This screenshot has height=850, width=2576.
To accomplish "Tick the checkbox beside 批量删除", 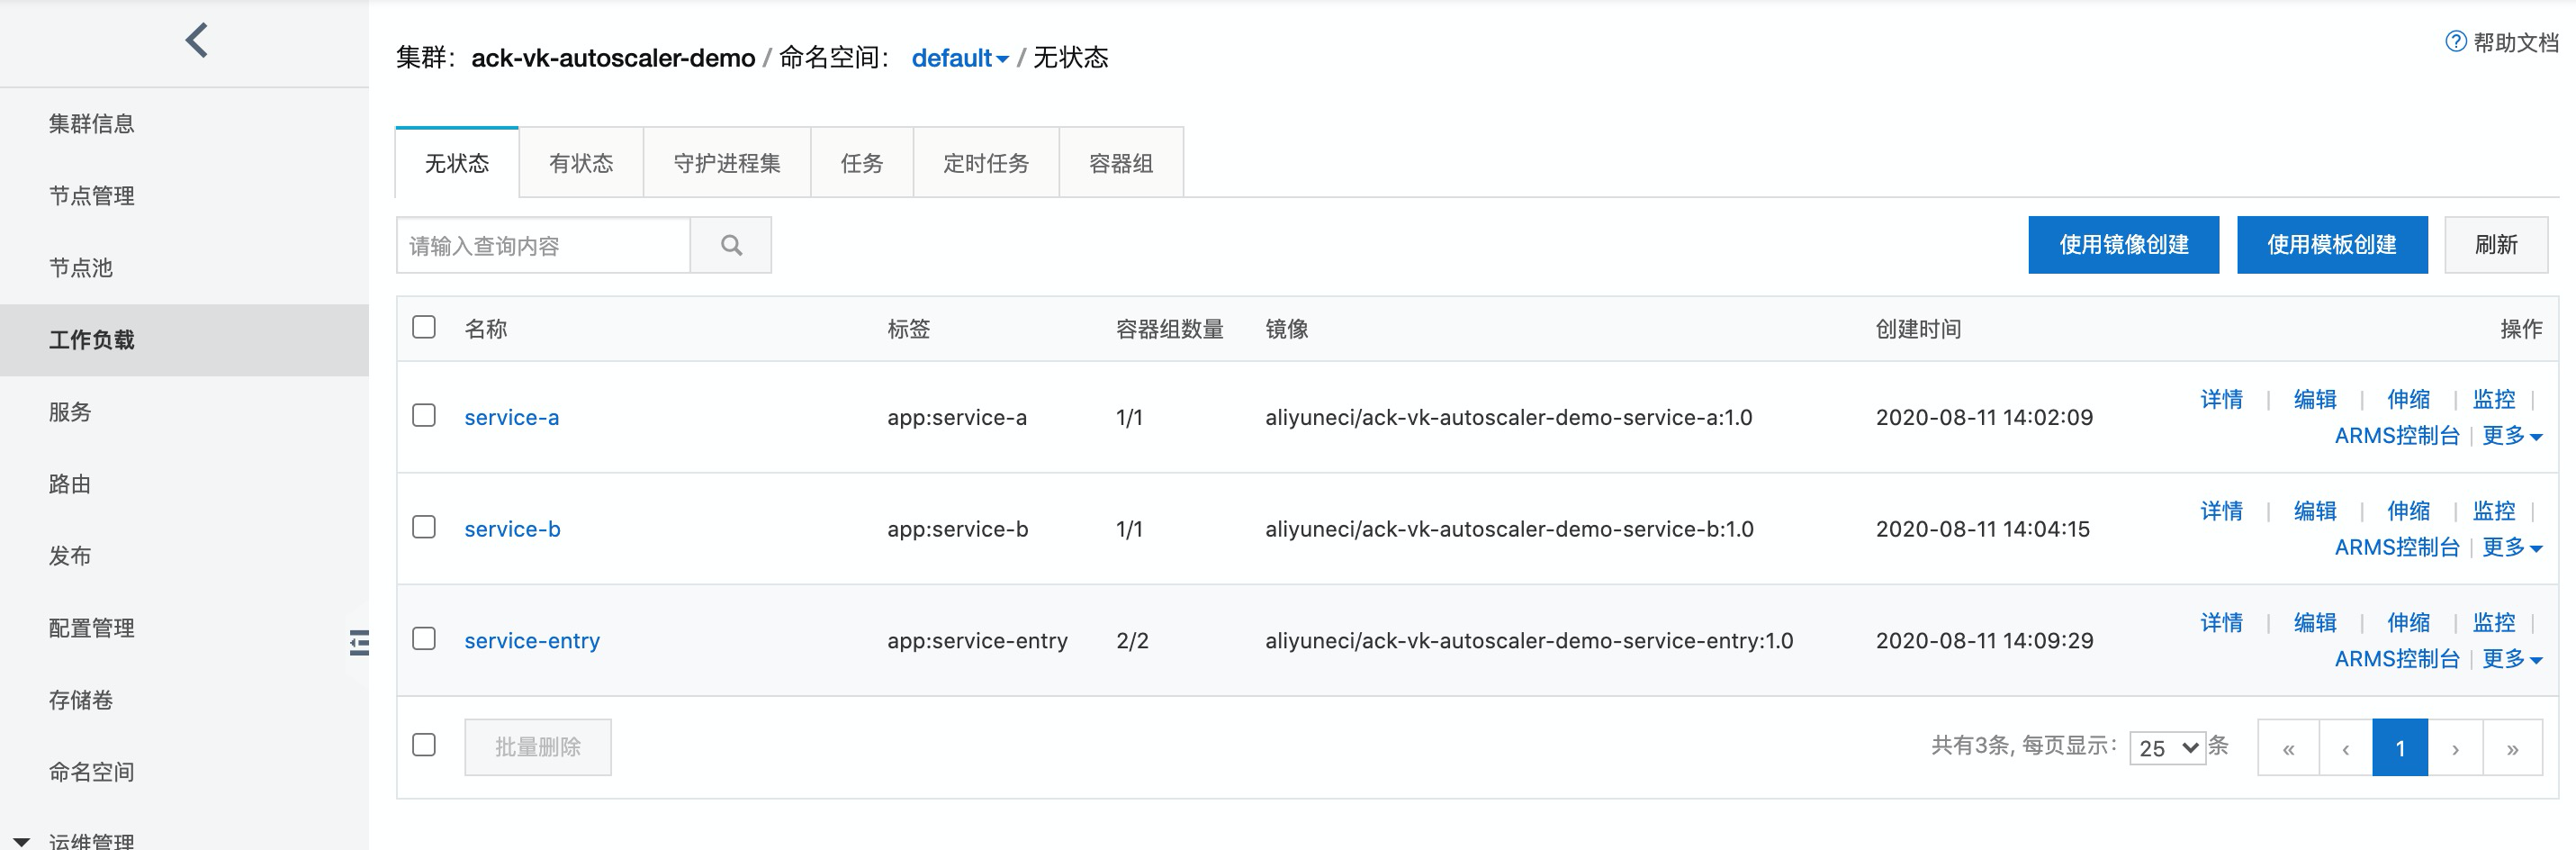I will (x=424, y=745).
